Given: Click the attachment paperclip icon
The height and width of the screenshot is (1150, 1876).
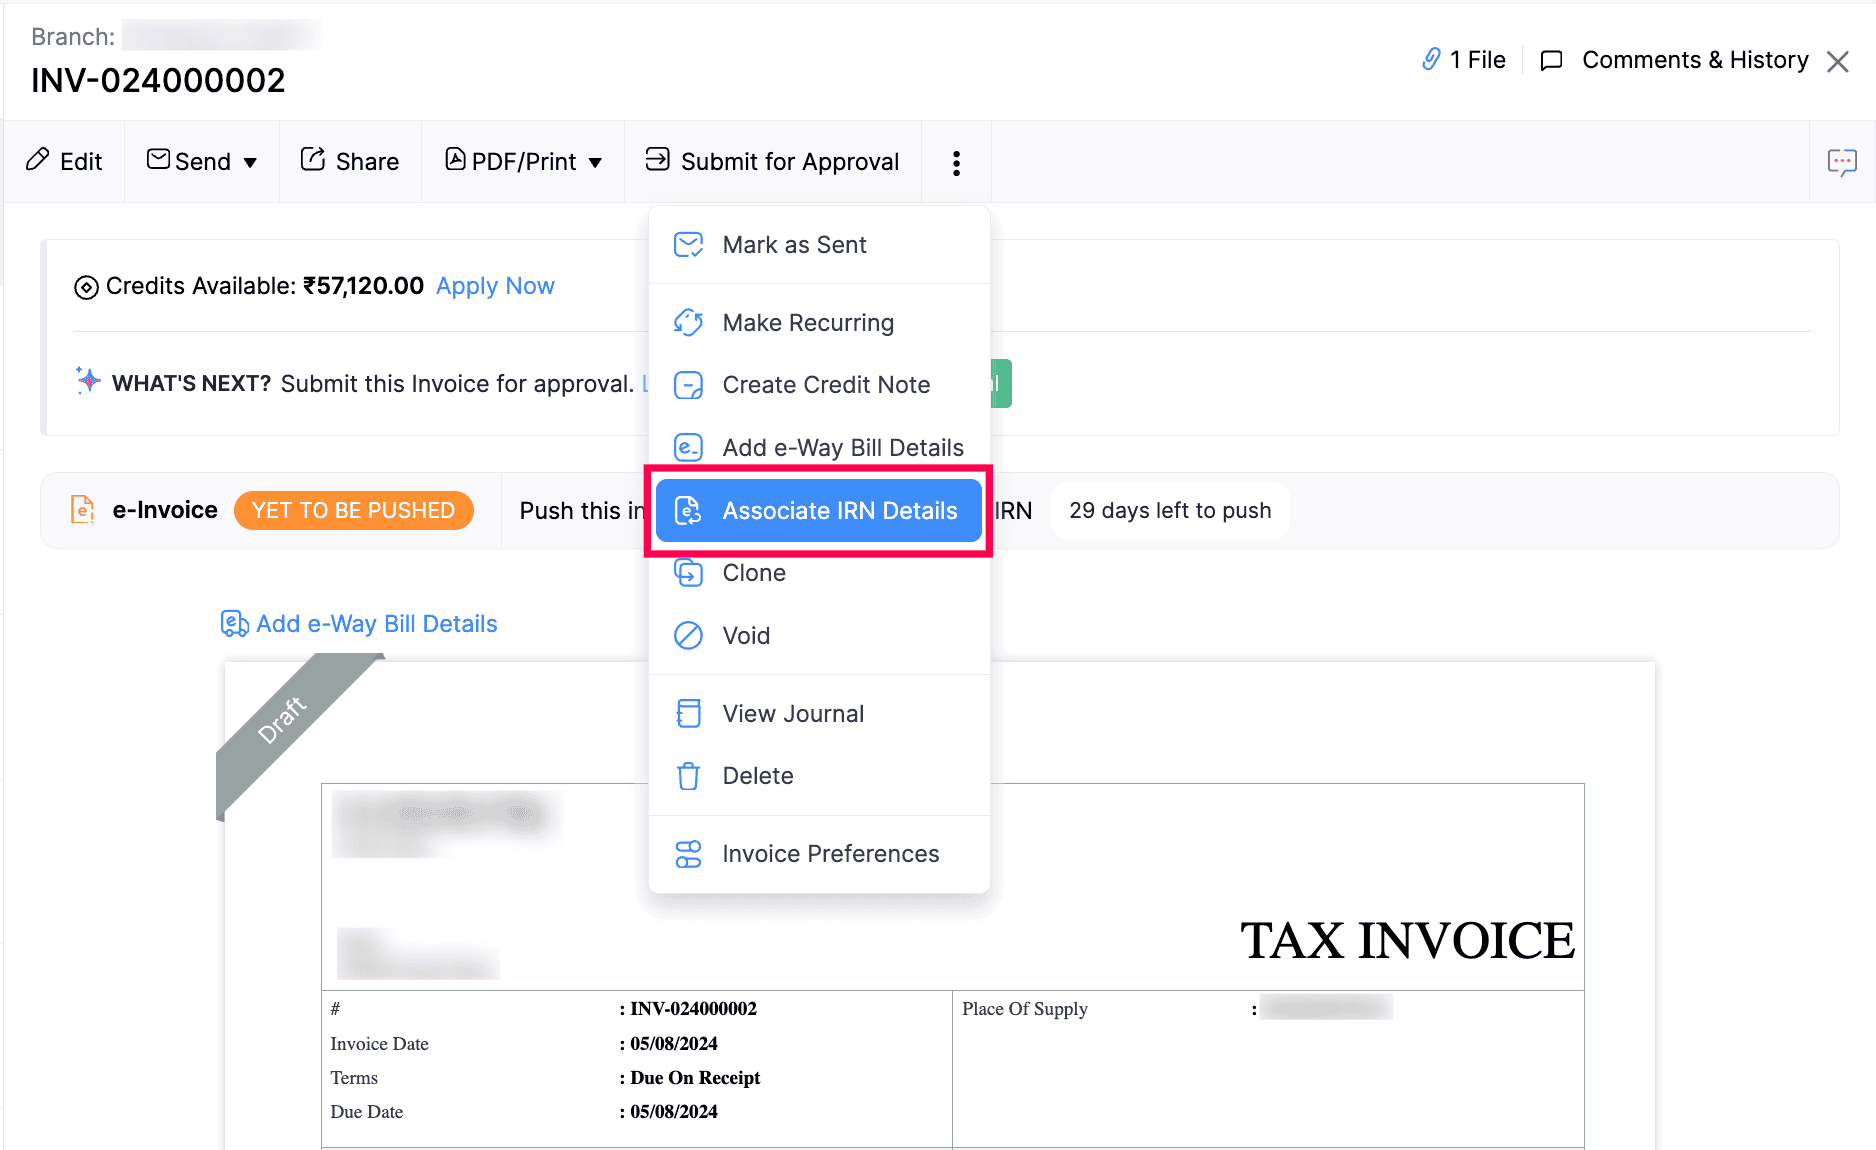Looking at the screenshot, I should coord(1431,60).
